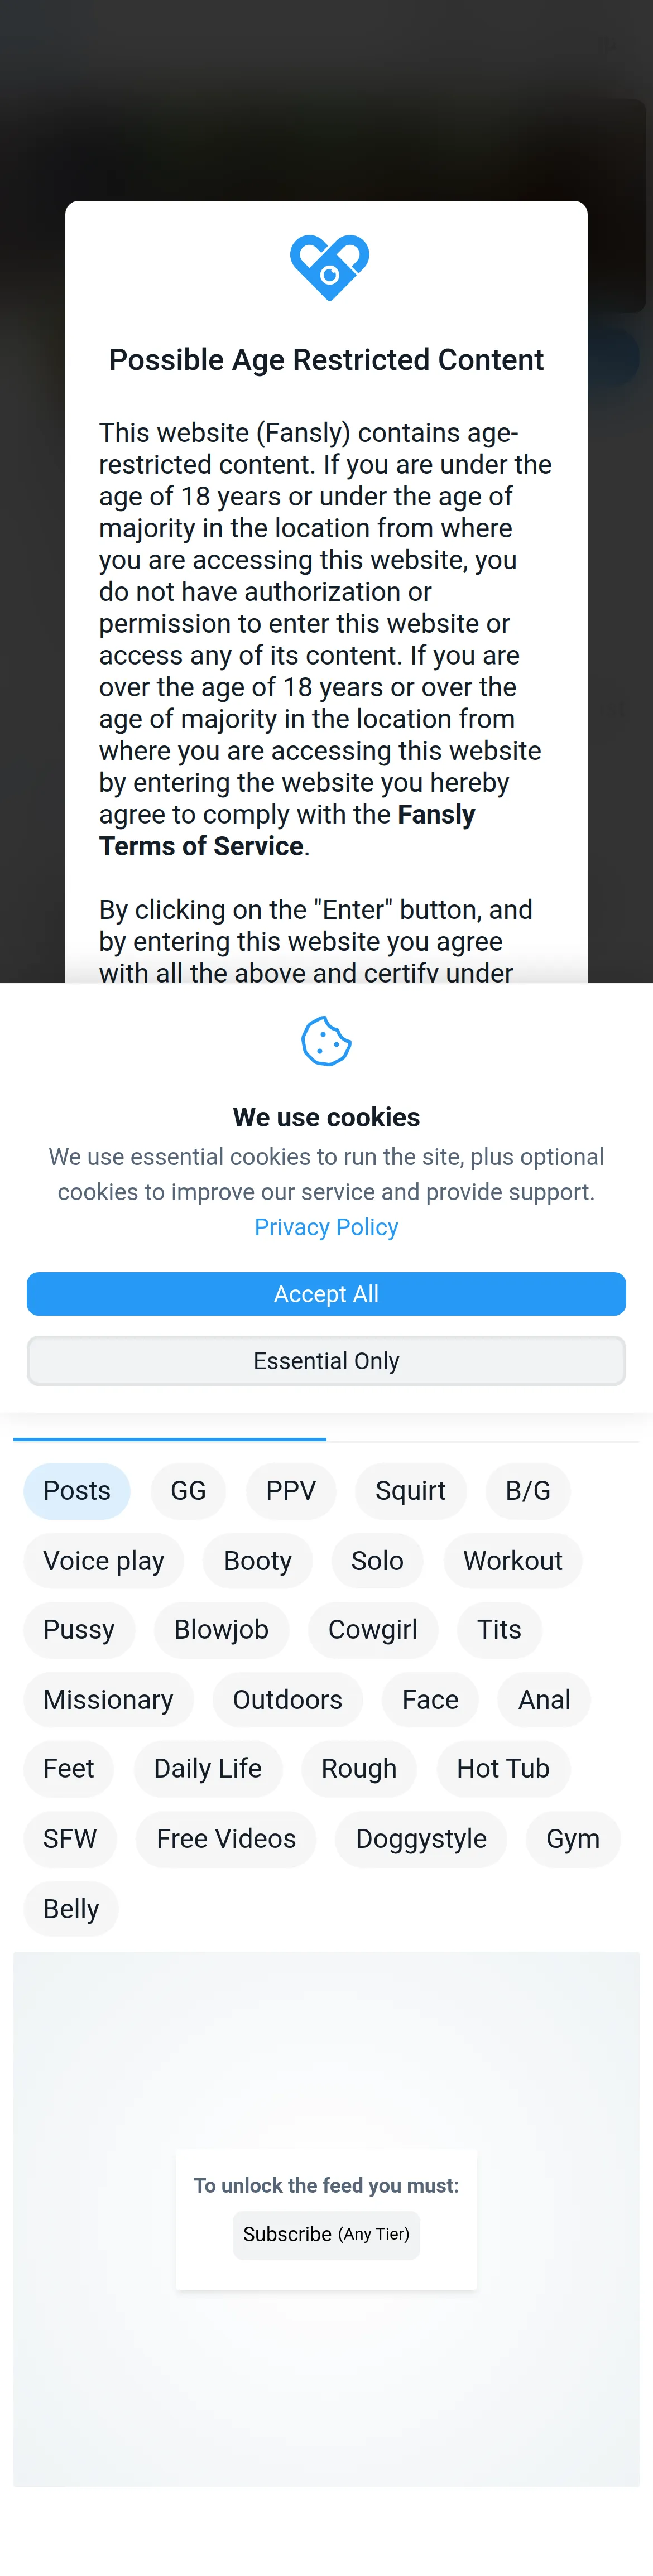The width and height of the screenshot is (653, 2576).
Task: Select the Hot Tub tag
Action: (503, 1769)
